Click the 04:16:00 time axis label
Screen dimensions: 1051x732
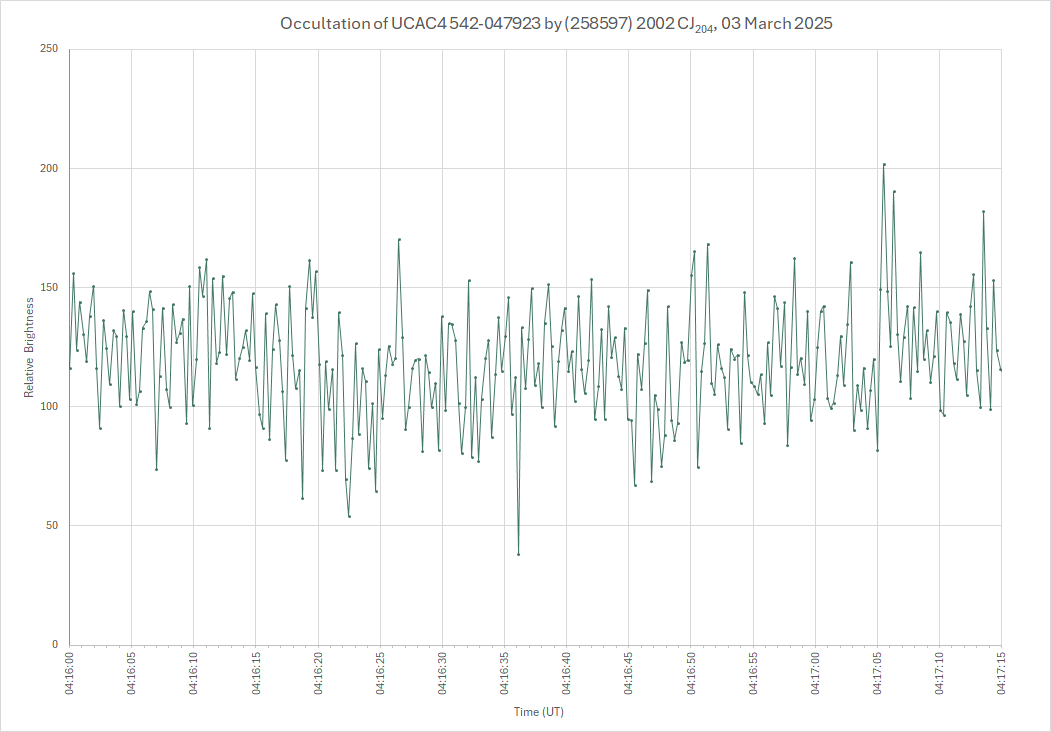click(x=69, y=673)
